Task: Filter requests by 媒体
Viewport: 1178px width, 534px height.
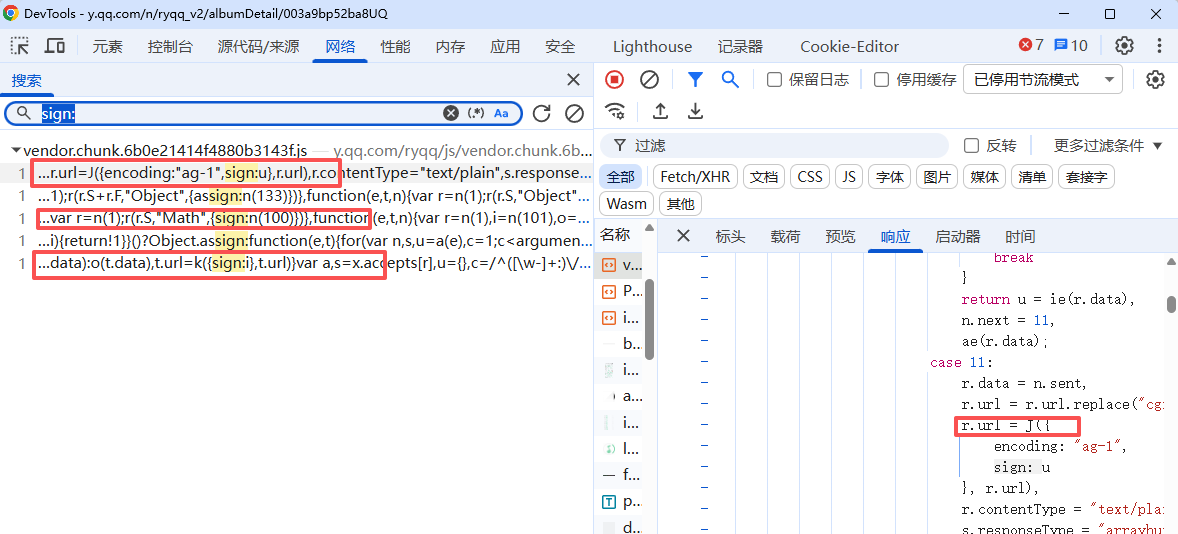Action: [984, 177]
